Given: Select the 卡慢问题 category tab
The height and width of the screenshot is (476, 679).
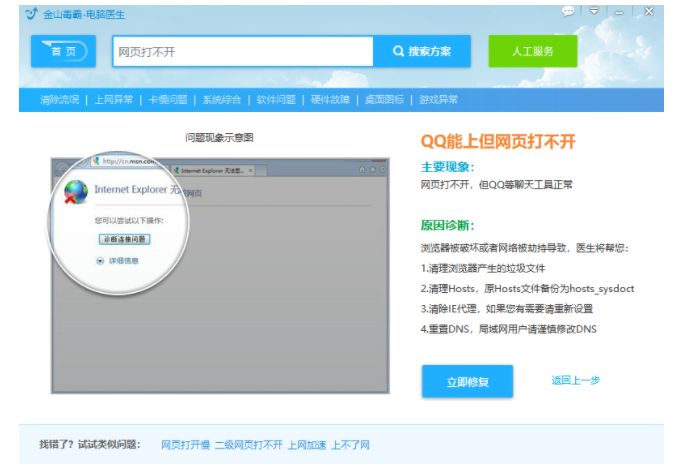Looking at the screenshot, I should [168, 100].
